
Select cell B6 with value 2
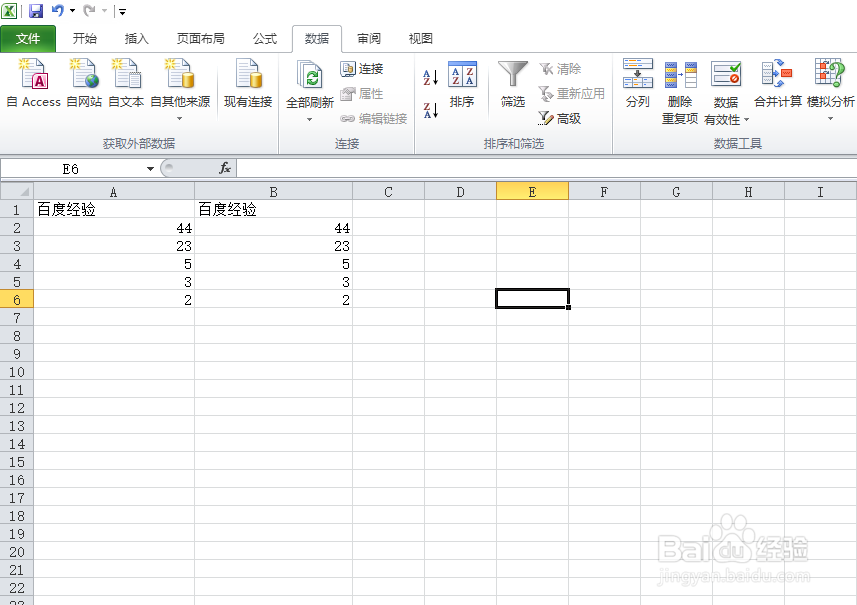click(x=273, y=299)
